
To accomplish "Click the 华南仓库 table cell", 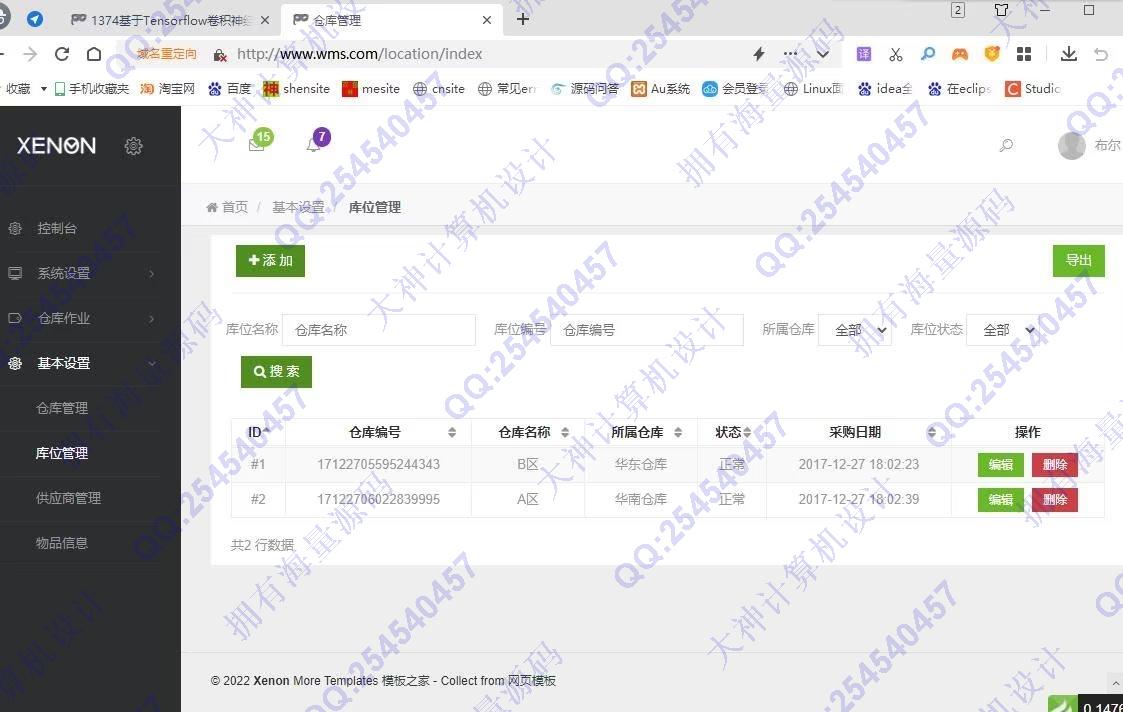I will pyautogui.click(x=640, y=499).
